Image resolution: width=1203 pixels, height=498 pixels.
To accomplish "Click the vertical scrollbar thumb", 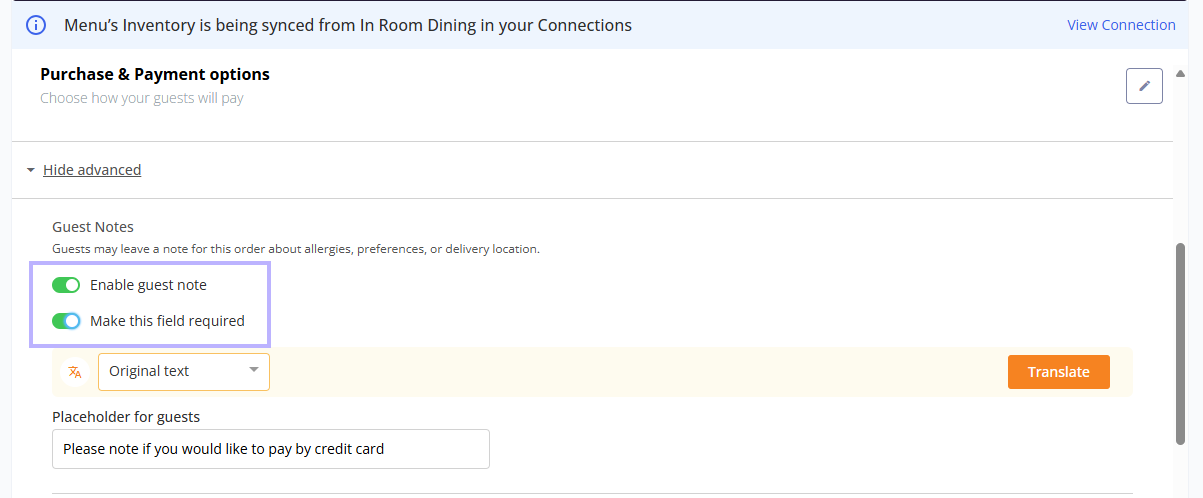I will tap(1181, 343).
